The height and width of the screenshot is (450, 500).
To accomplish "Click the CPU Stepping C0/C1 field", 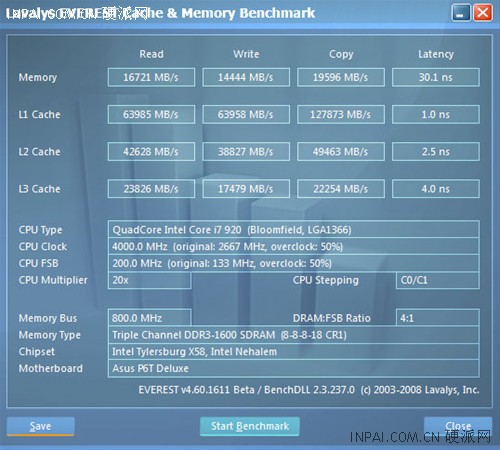I will point(438,280).
